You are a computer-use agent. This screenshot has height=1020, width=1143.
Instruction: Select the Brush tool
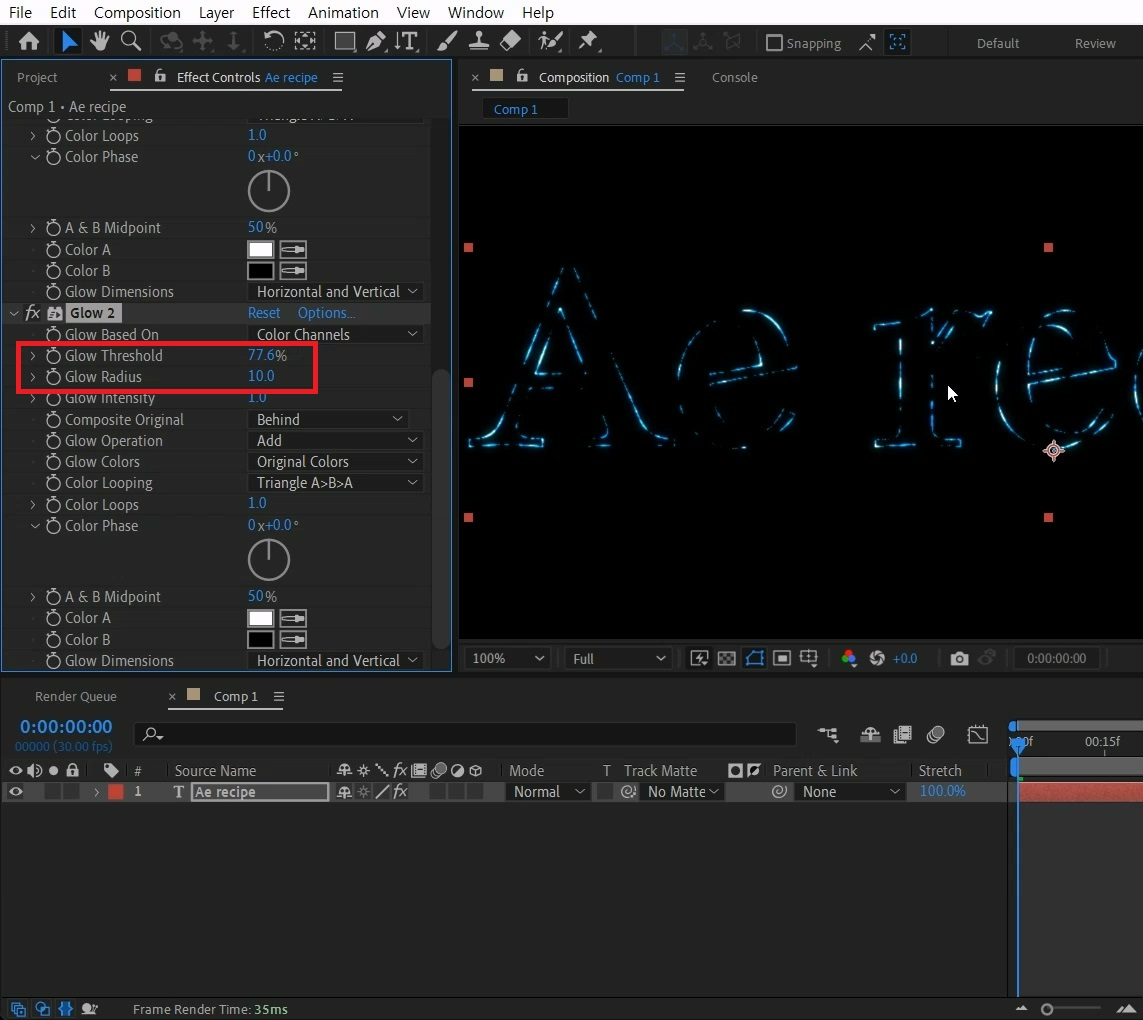446,42
